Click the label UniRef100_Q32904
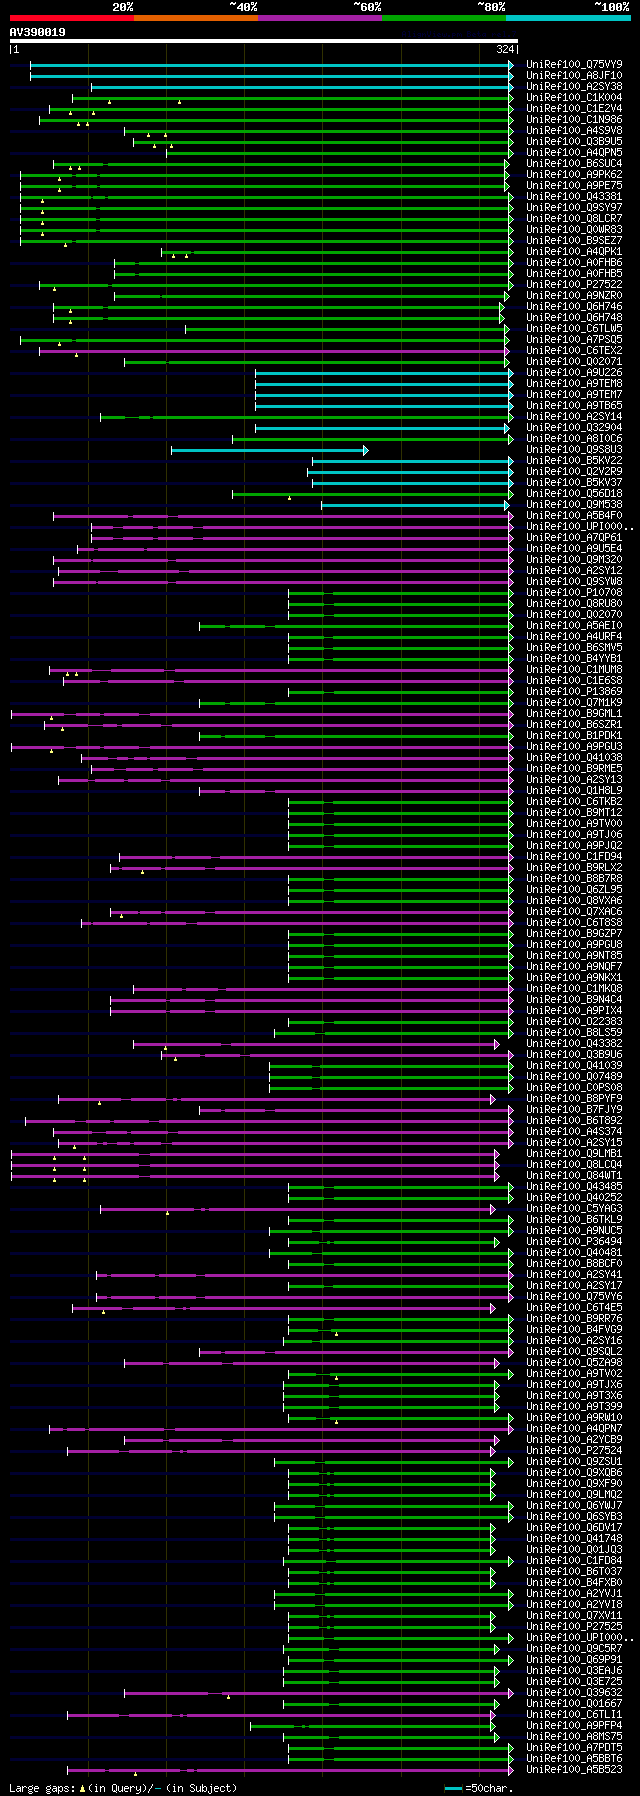The width and height of the screenshot is (640, 1796). click(574, 427)
